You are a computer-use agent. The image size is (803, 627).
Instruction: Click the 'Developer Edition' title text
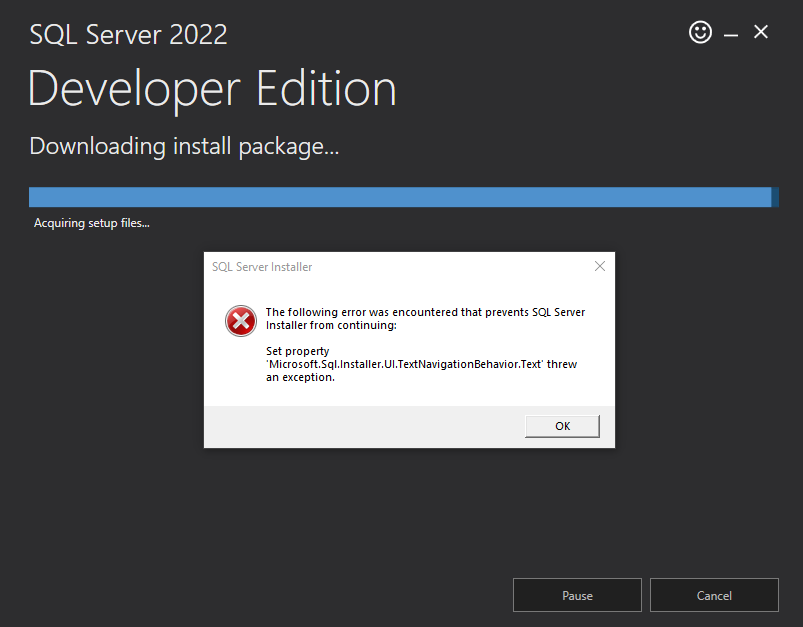(x=212, y=89)
